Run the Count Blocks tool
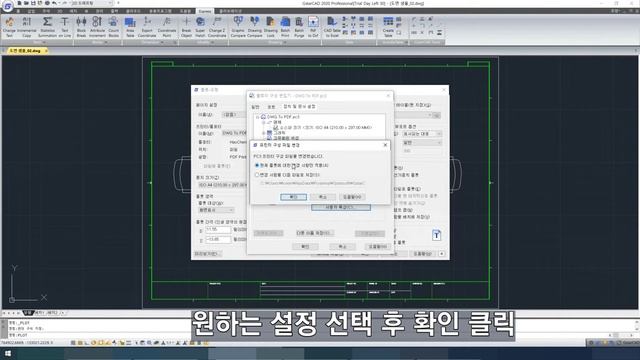Viewport: 640px width, 360px height. (x=113, y=27)
